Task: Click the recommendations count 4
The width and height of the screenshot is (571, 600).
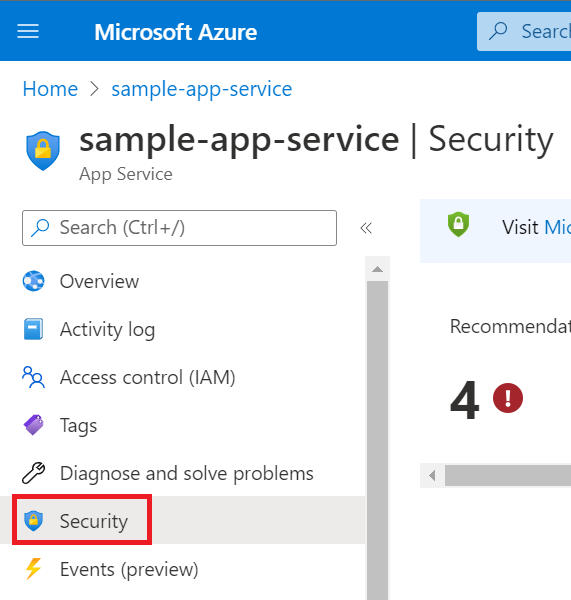Action: tap(464, 400)
